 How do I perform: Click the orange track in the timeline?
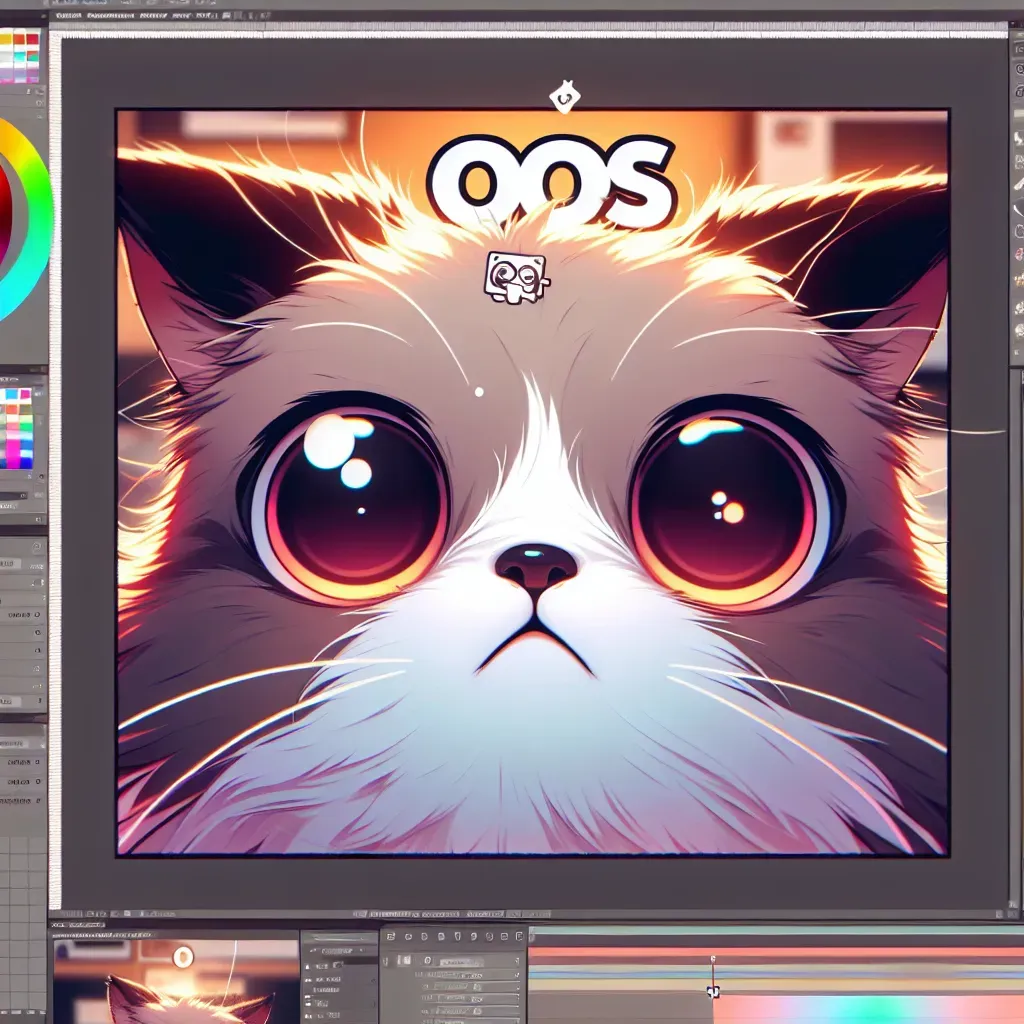tap(620, 952)
